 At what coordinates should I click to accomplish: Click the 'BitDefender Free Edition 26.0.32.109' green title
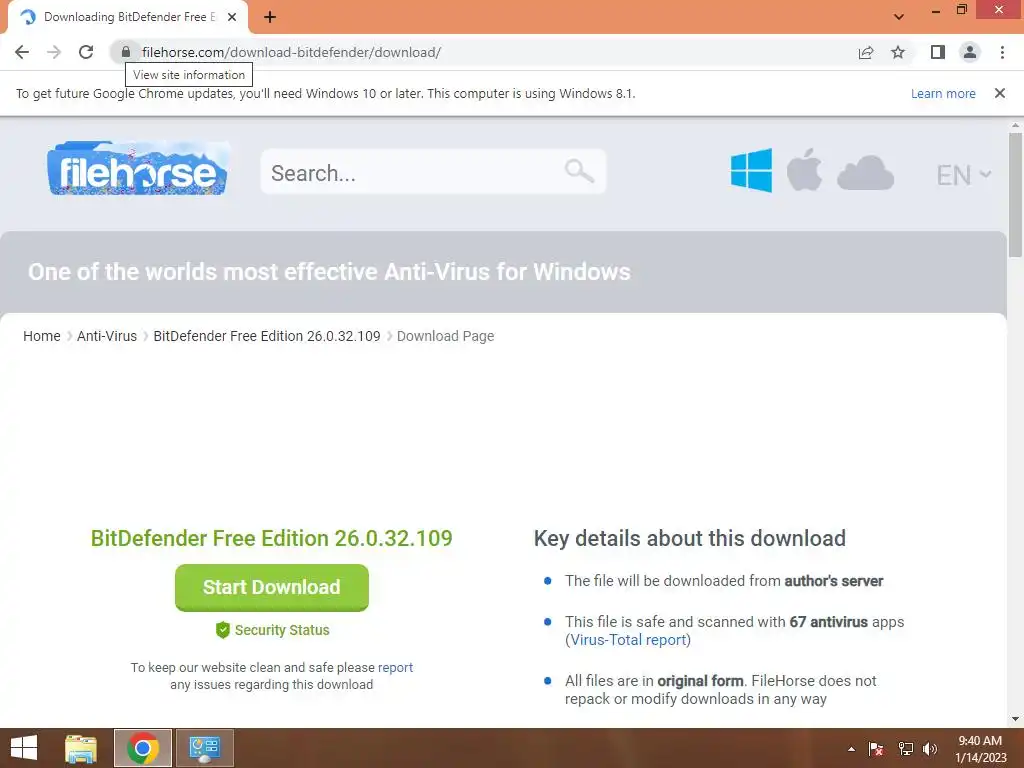click(272, 538)
